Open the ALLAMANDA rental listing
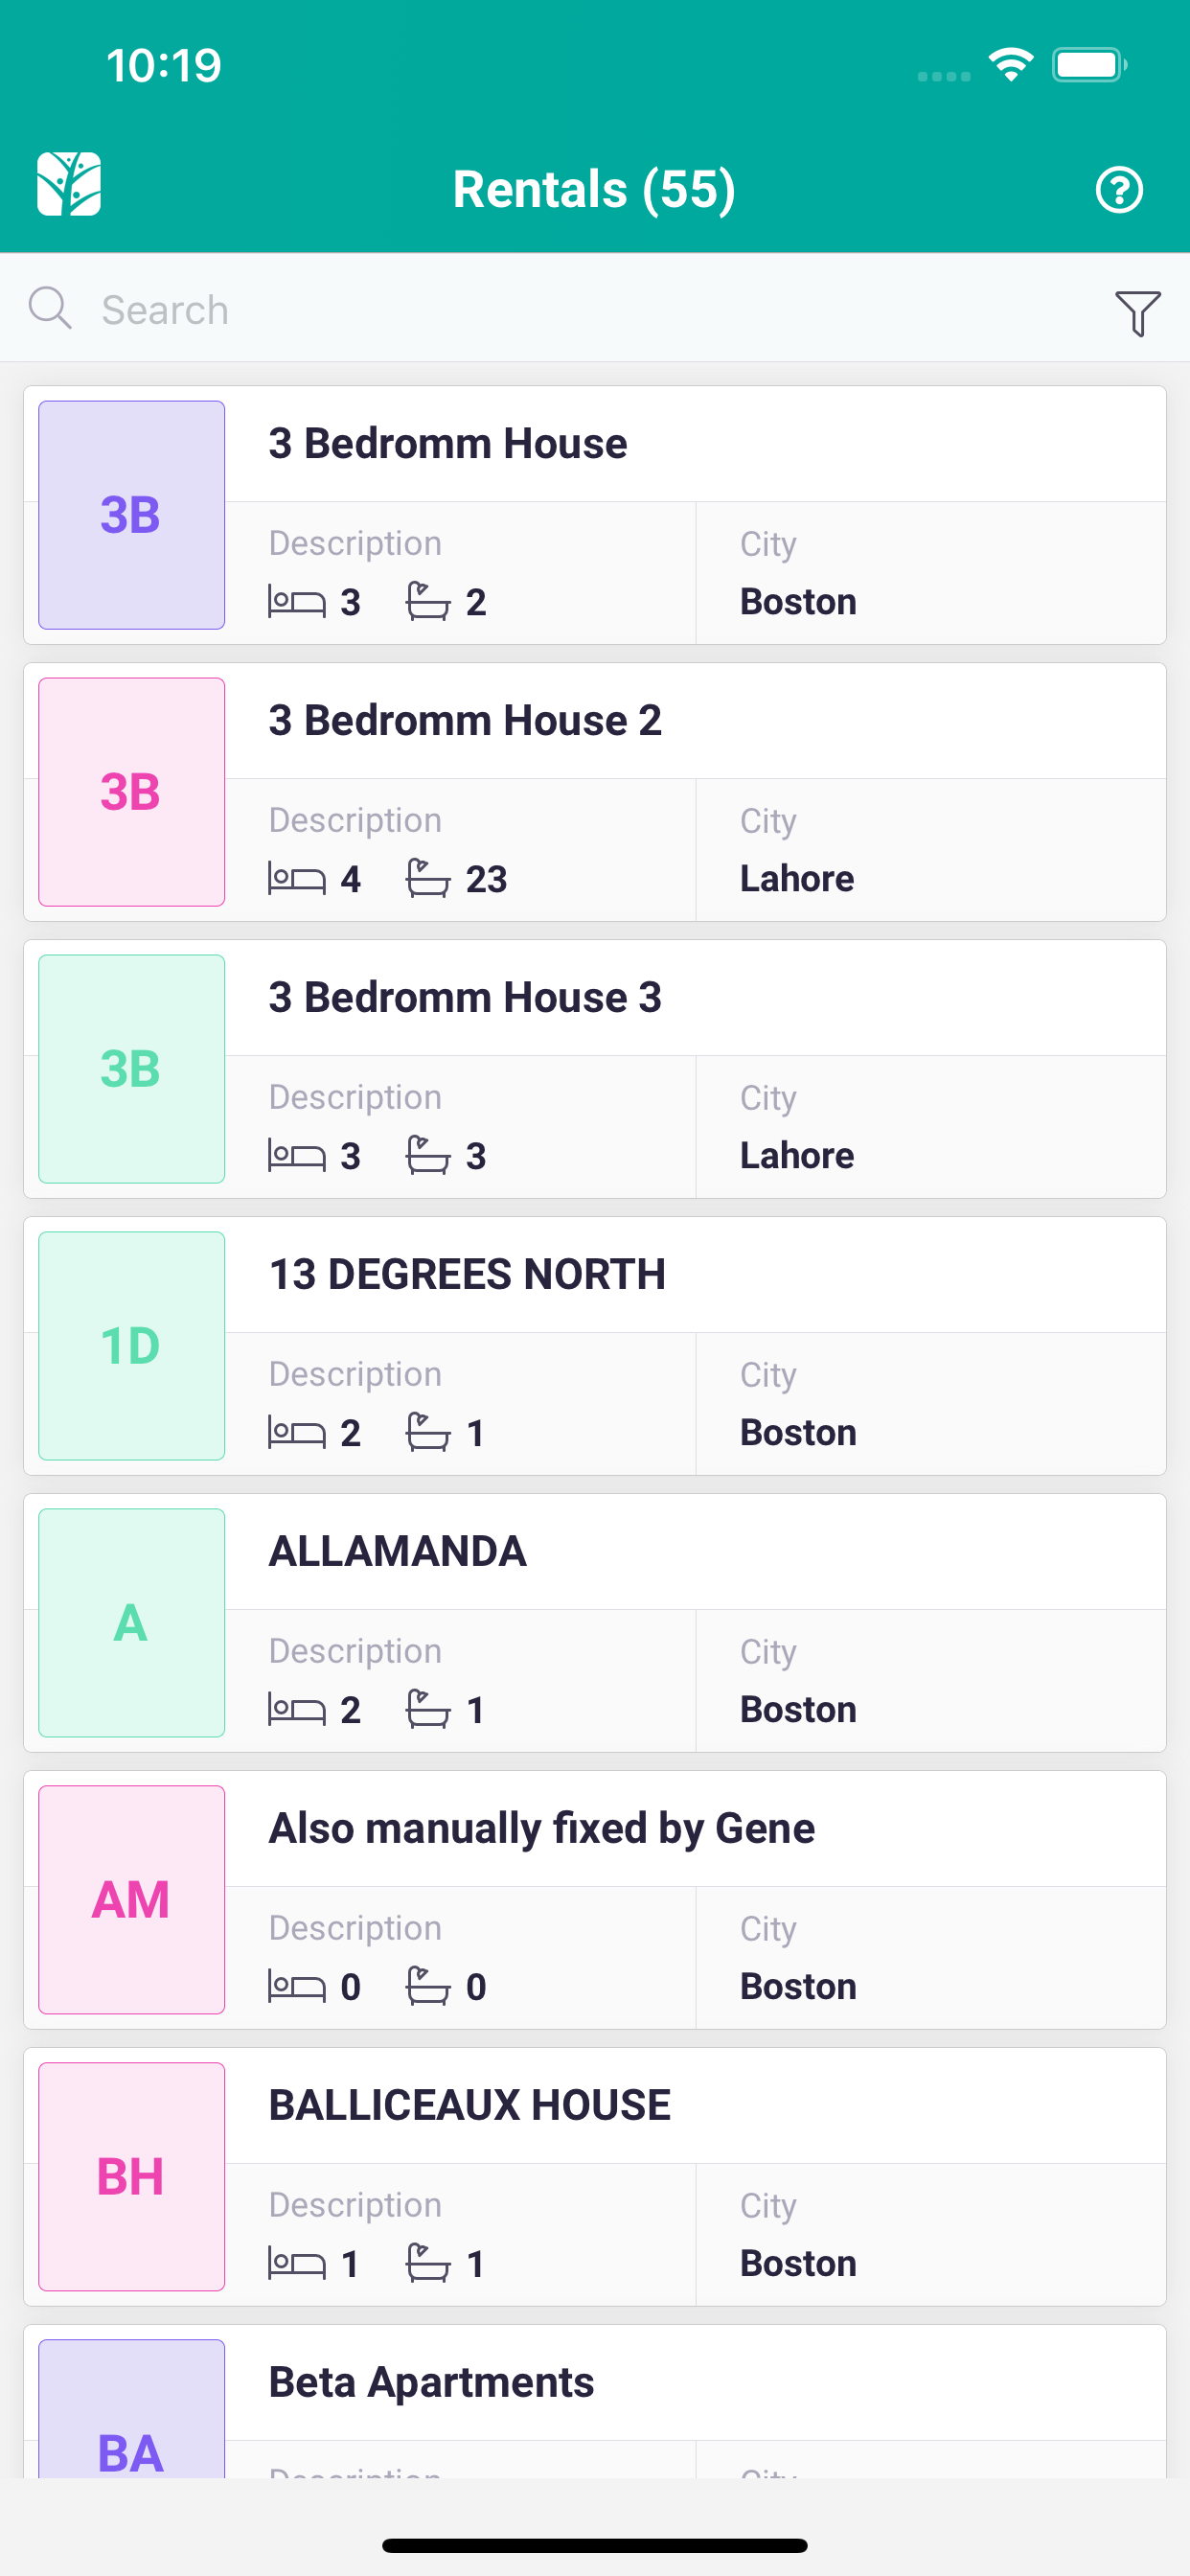This screenshot has width=1190, height=2576. [595, 1623]
